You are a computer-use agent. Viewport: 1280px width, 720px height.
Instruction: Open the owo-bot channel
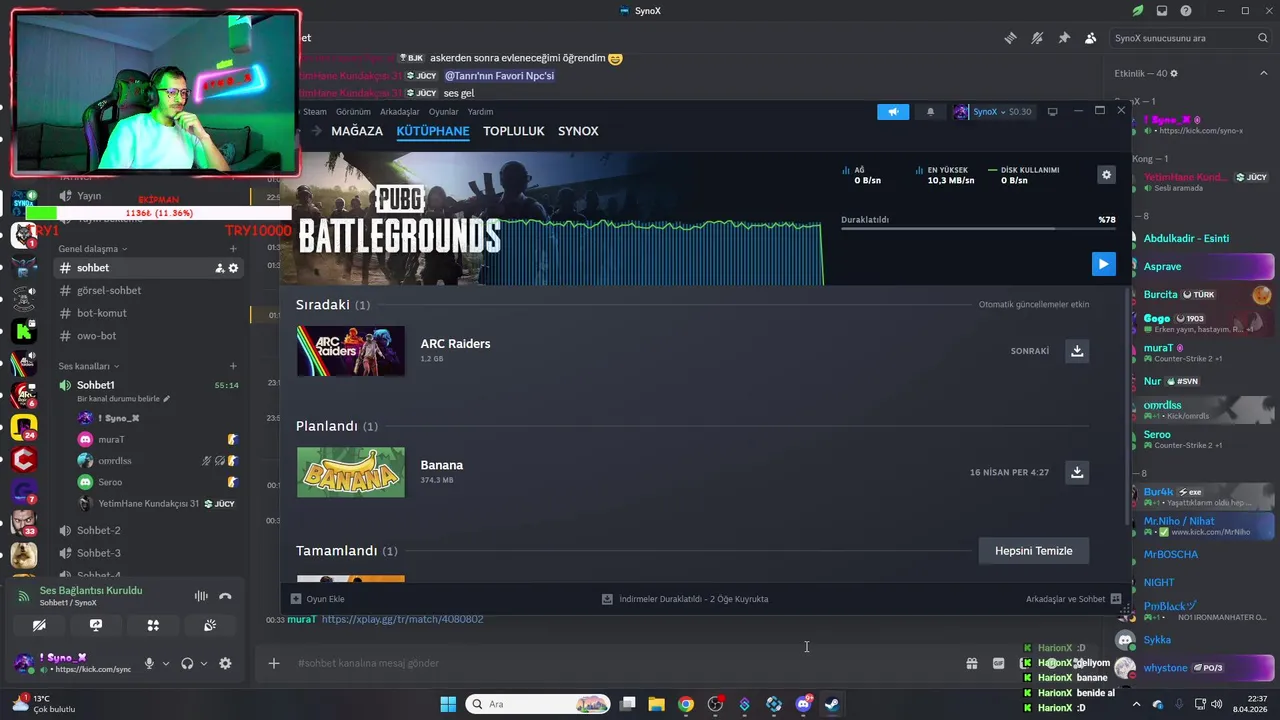tap(150, 336)
